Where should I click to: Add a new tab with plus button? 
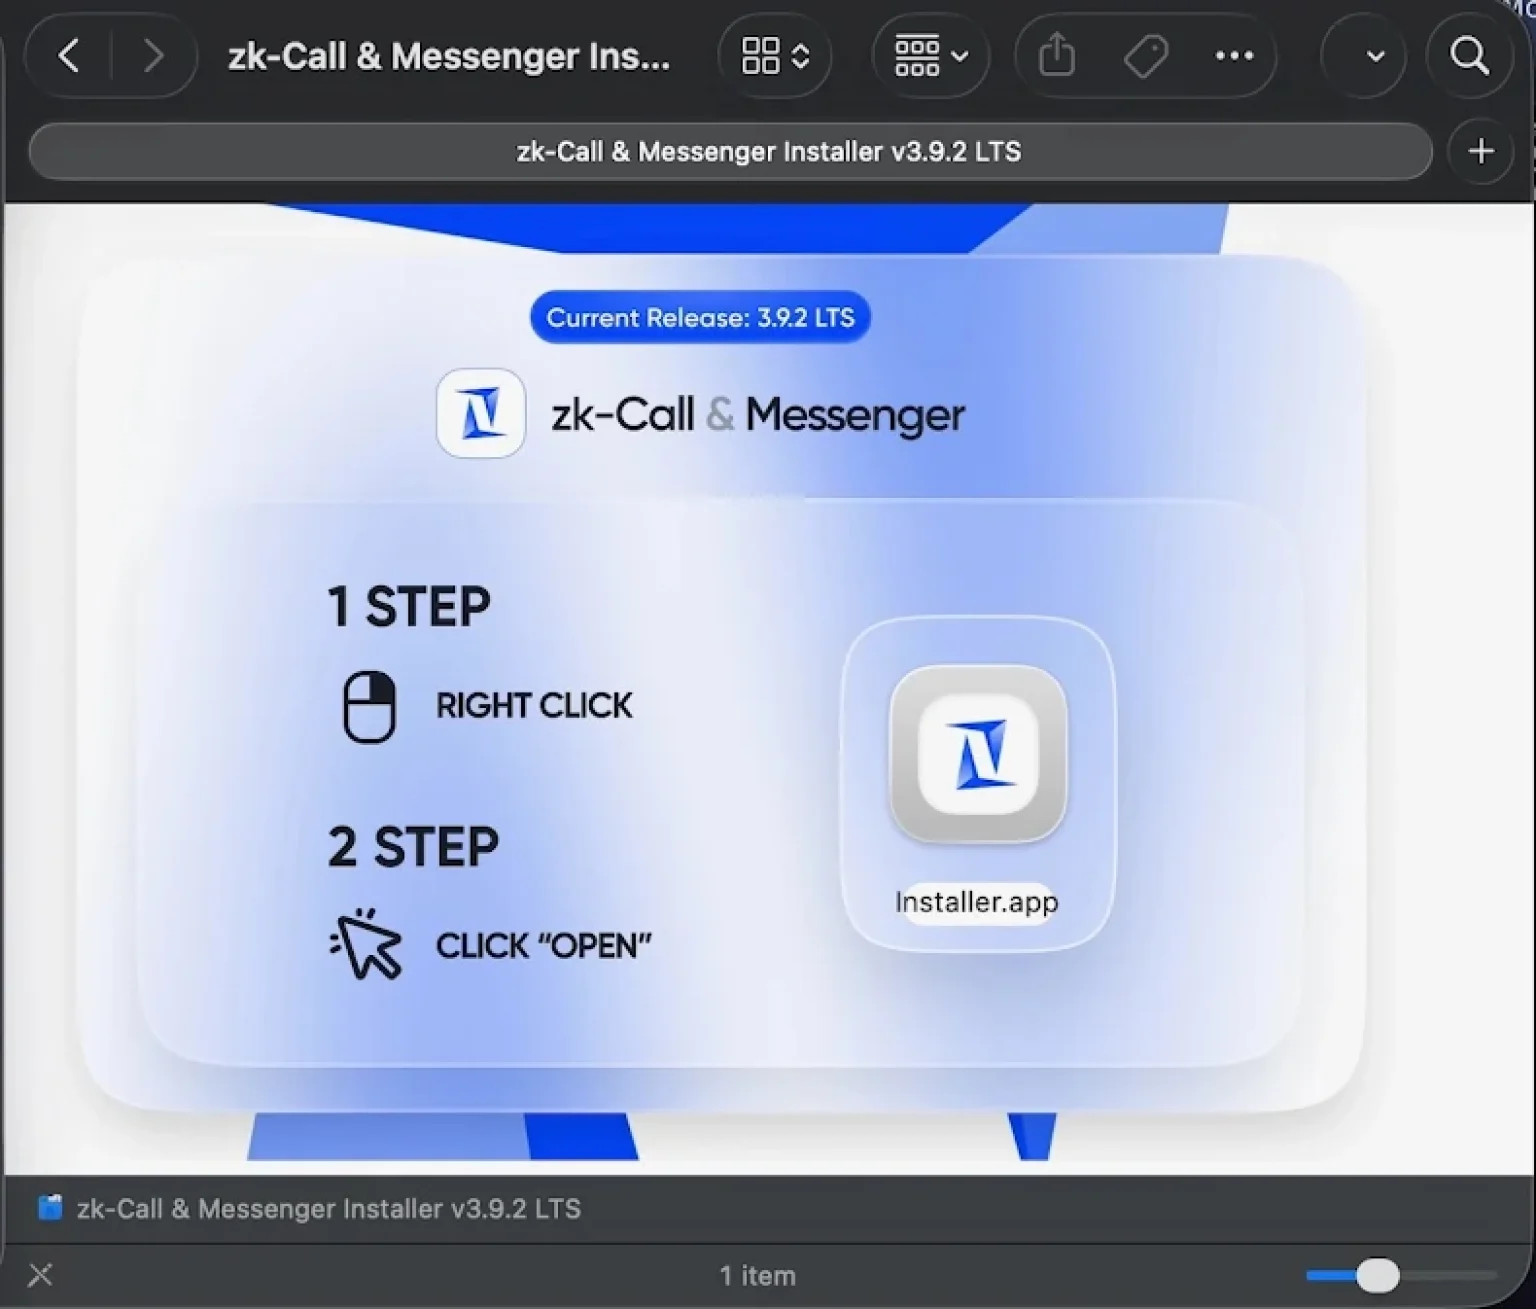coord(1481,152)
